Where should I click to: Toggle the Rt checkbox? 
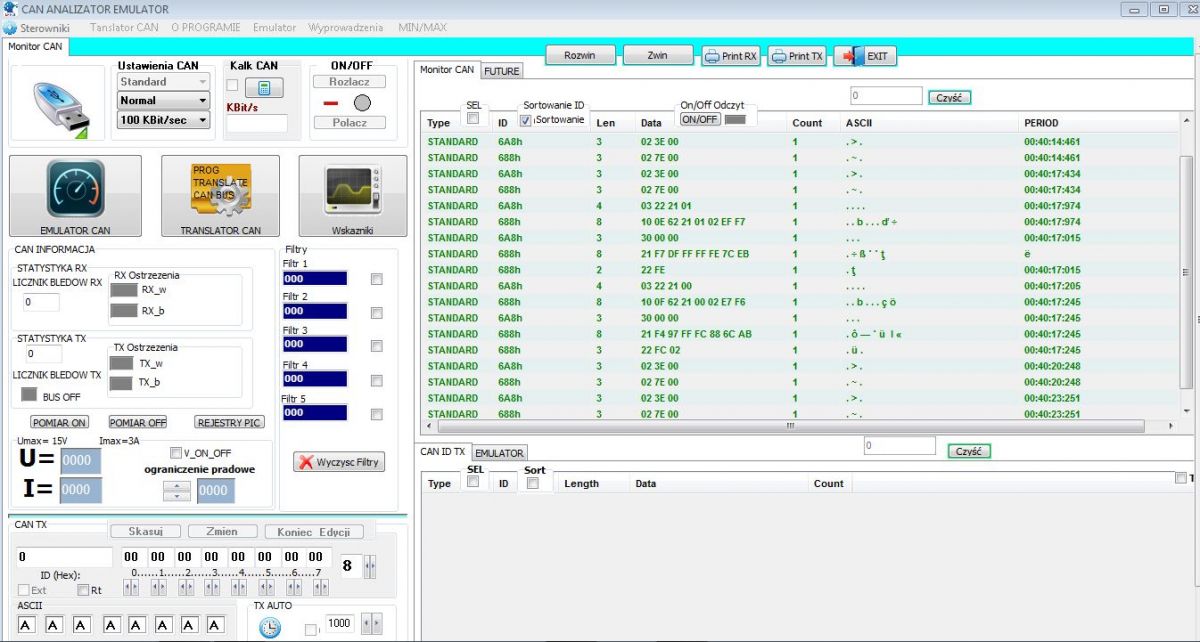pos(83,590)
